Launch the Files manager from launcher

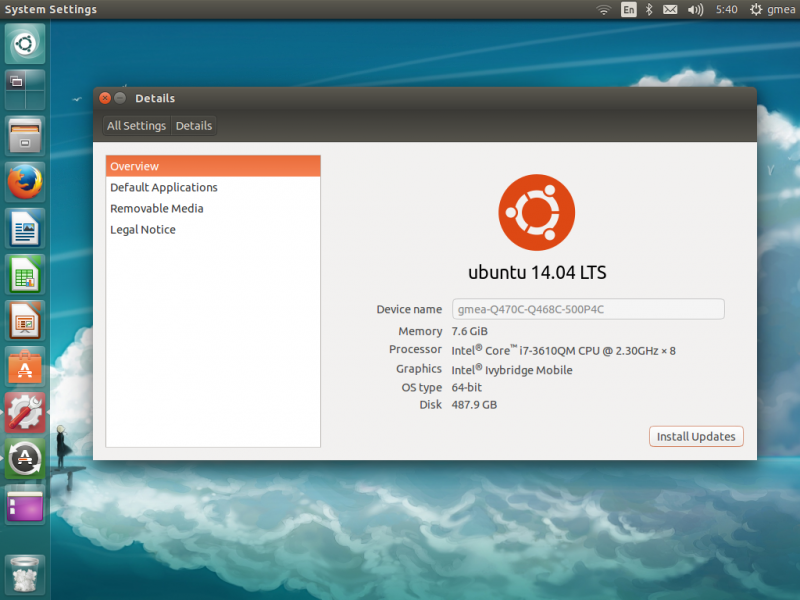coord(25,136)
